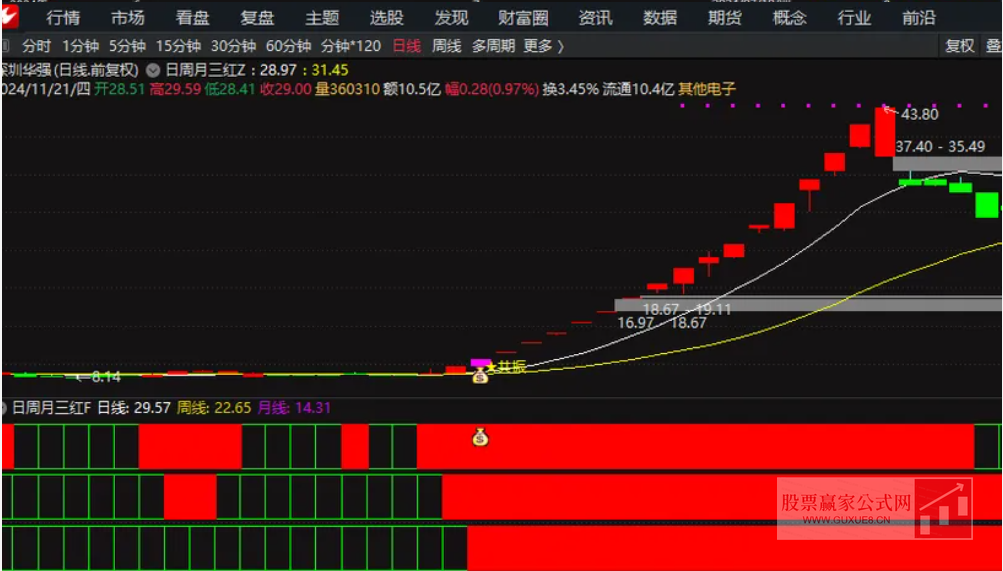The width and height of the screenshot is (1003, 571).
Task: Open the 财富圈 menu
Action: point(523,18)
